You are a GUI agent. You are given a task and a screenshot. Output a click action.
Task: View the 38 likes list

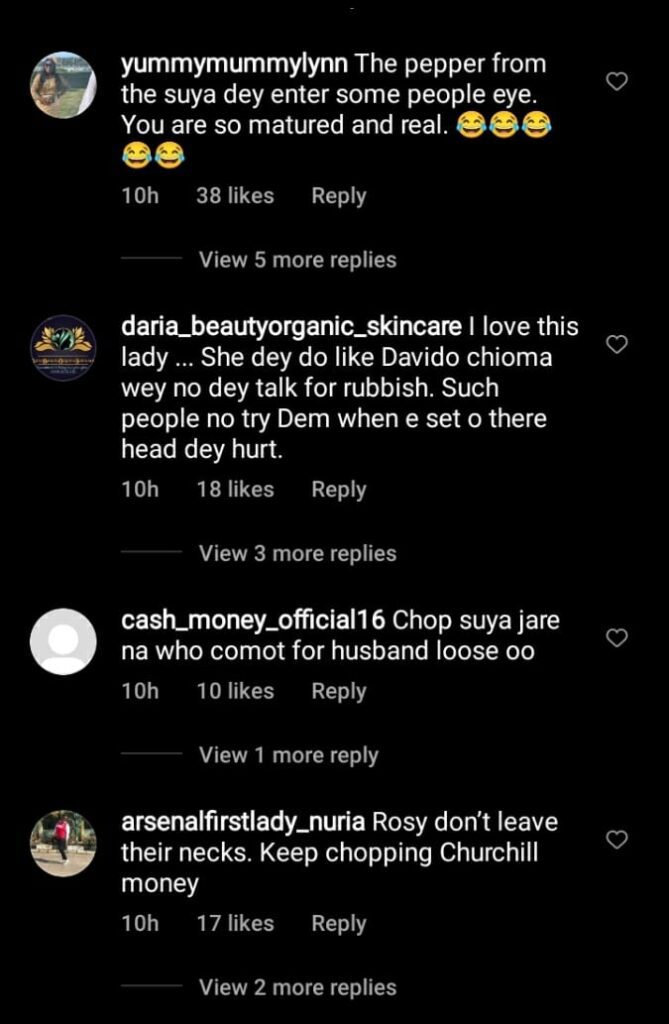coord(235,196)
